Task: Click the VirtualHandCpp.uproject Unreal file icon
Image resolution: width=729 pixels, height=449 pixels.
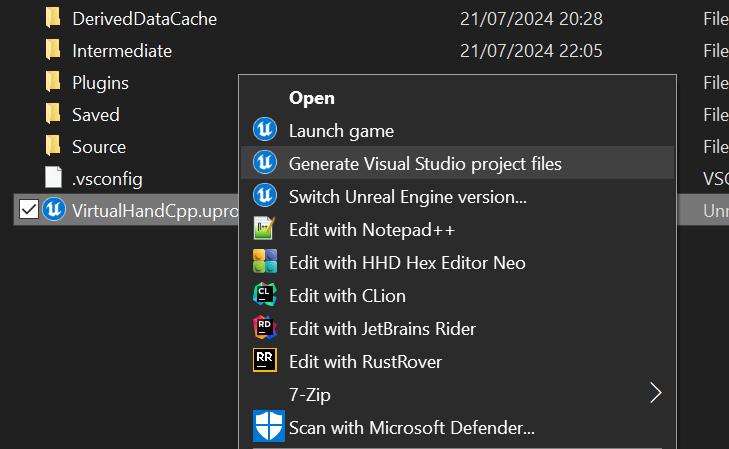Action: coord(54,209)
